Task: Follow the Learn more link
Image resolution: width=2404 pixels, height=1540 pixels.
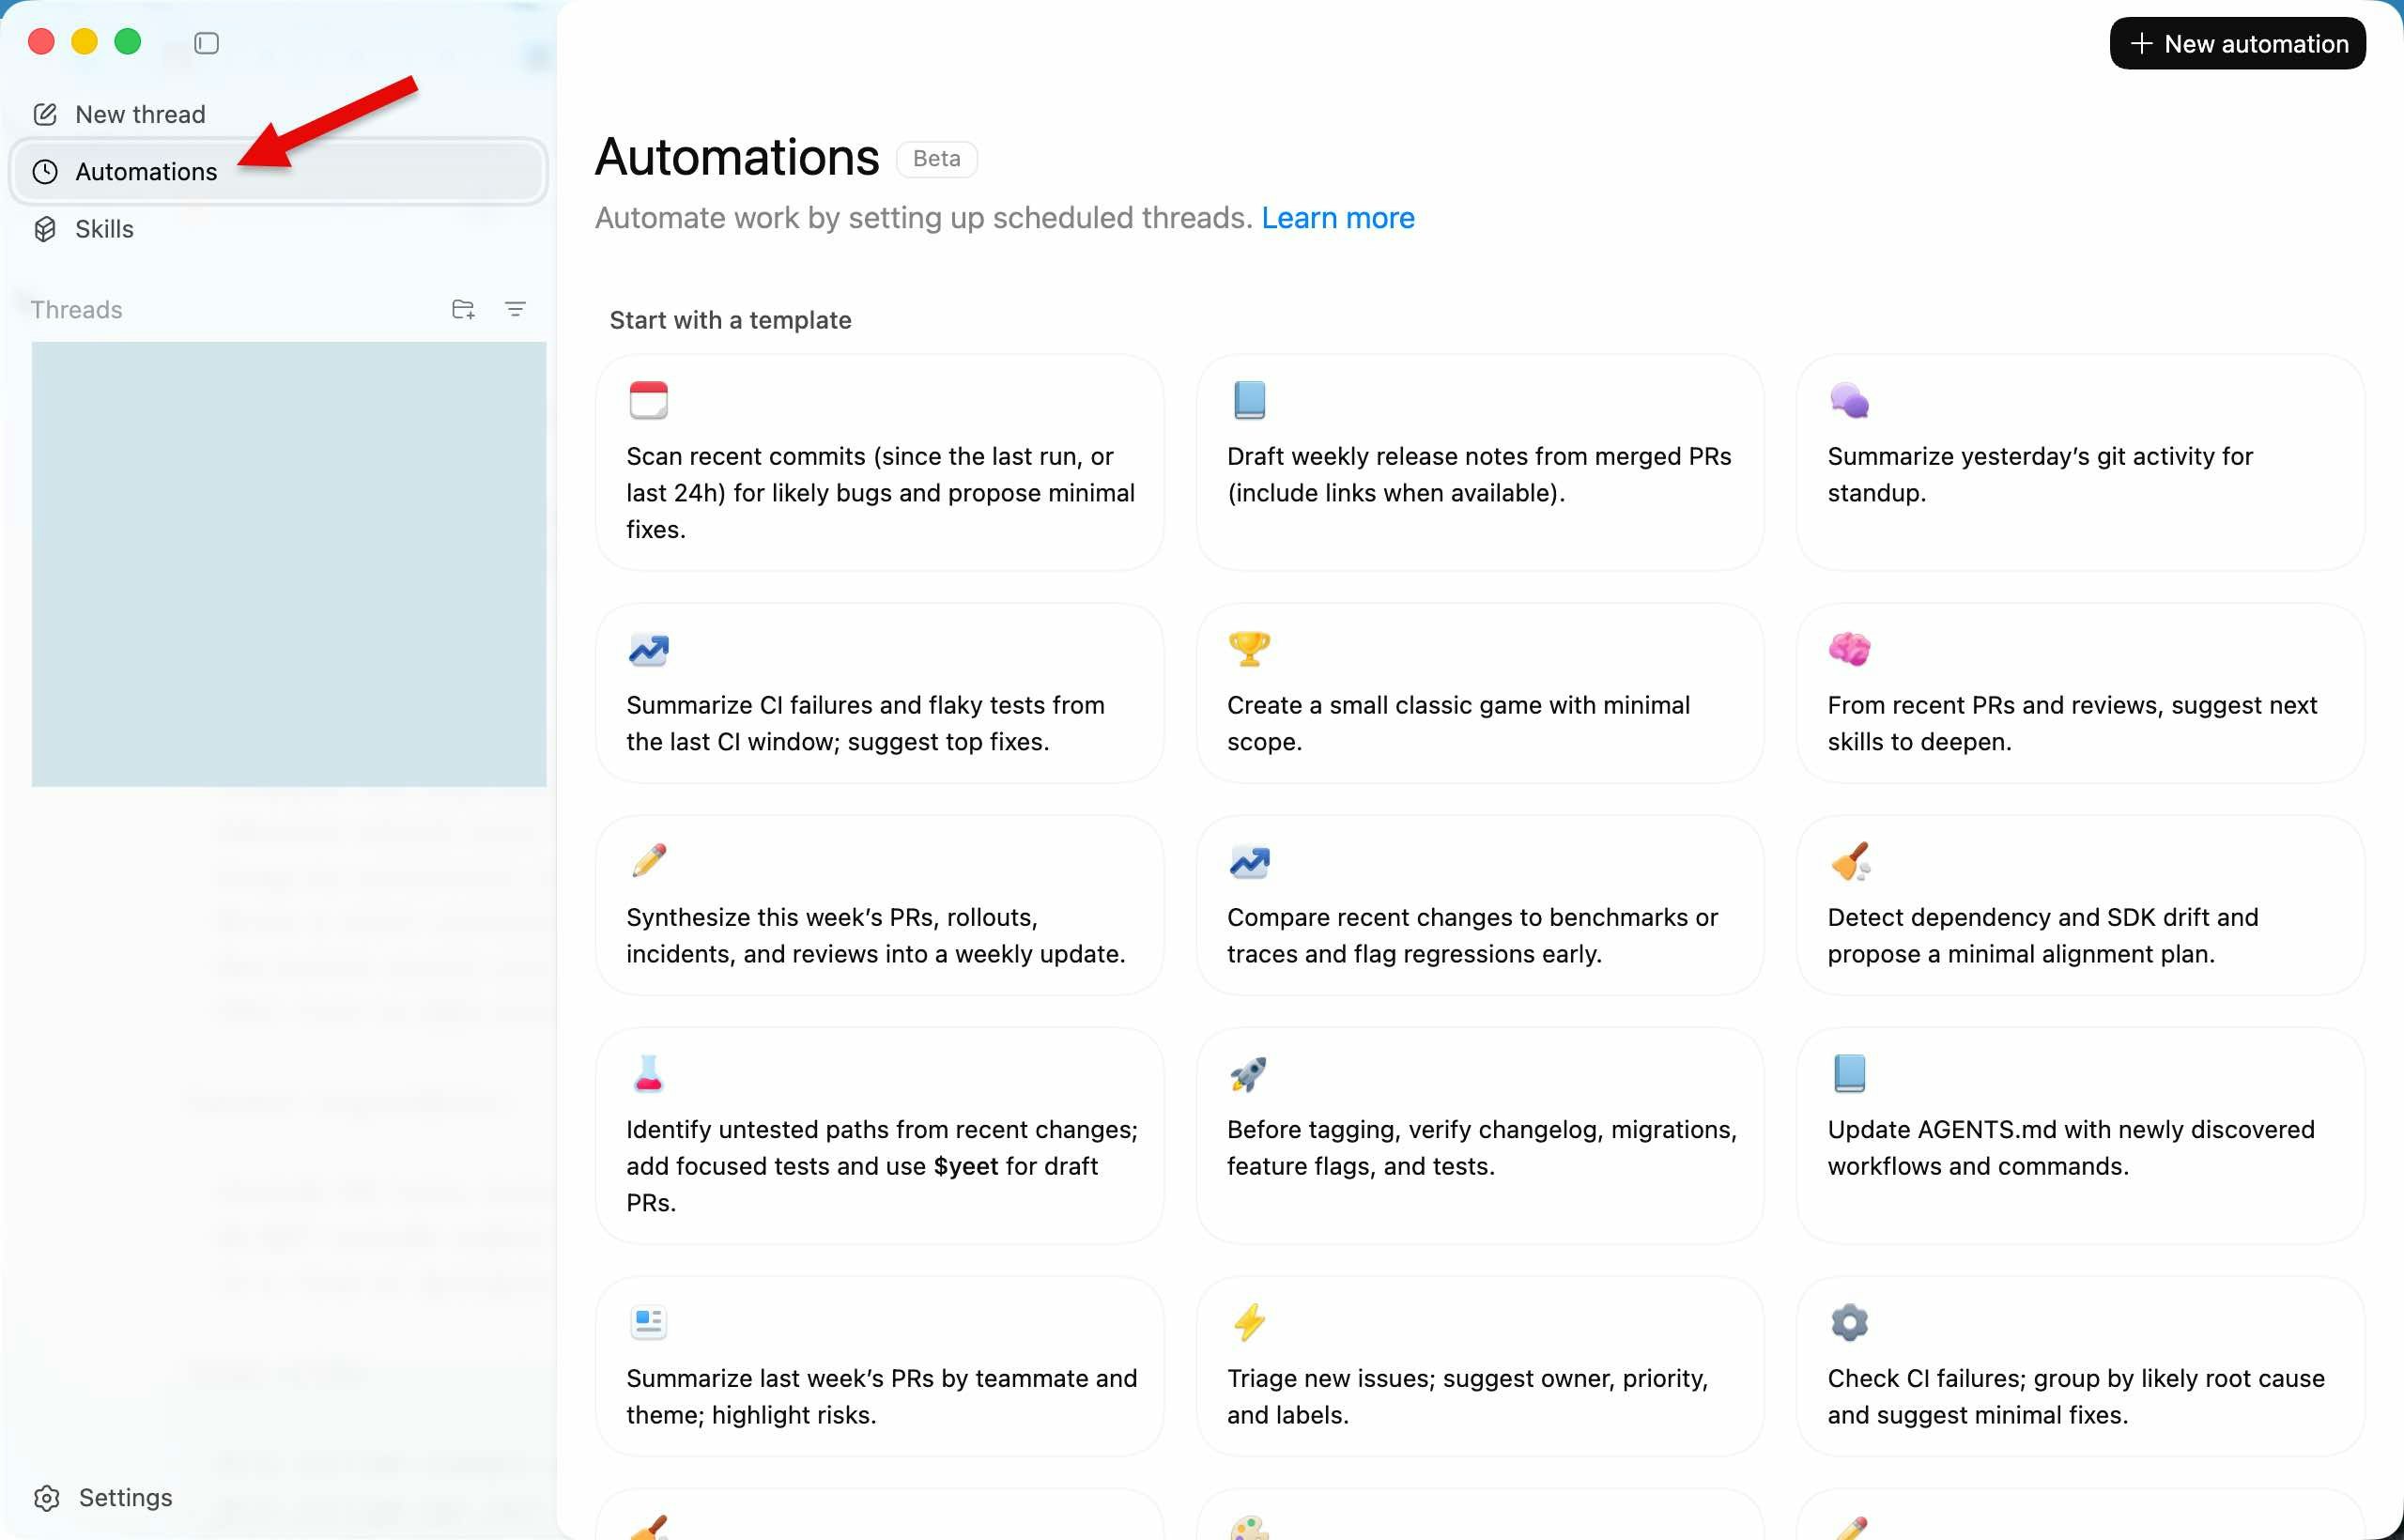Action: click(x=1337, y=218)
